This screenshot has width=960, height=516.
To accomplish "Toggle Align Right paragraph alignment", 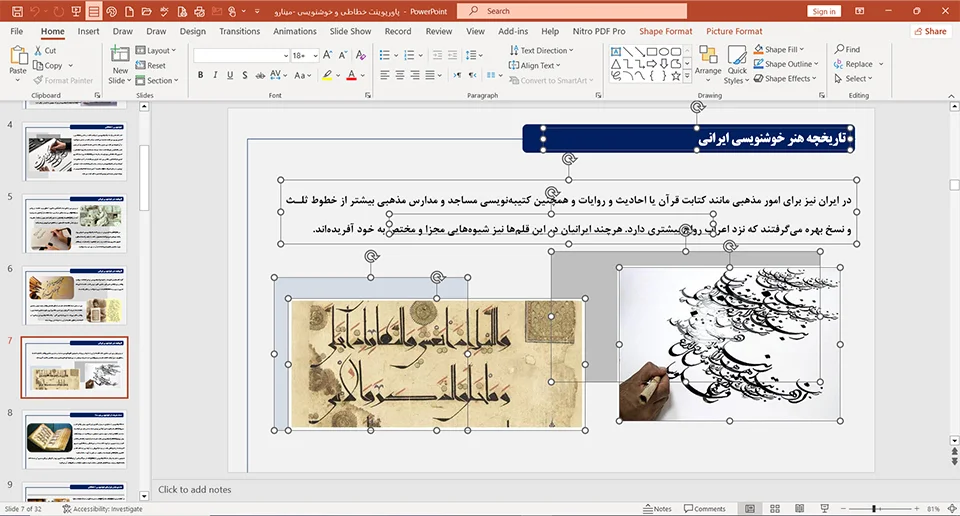I will coord(415,75).
